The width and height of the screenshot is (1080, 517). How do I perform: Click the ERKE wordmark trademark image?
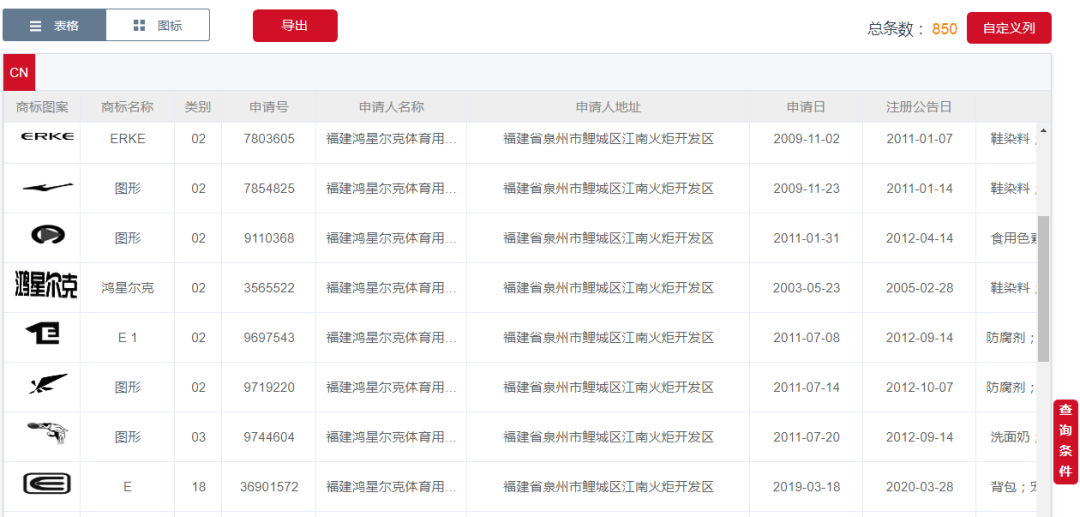coord(48,136)
